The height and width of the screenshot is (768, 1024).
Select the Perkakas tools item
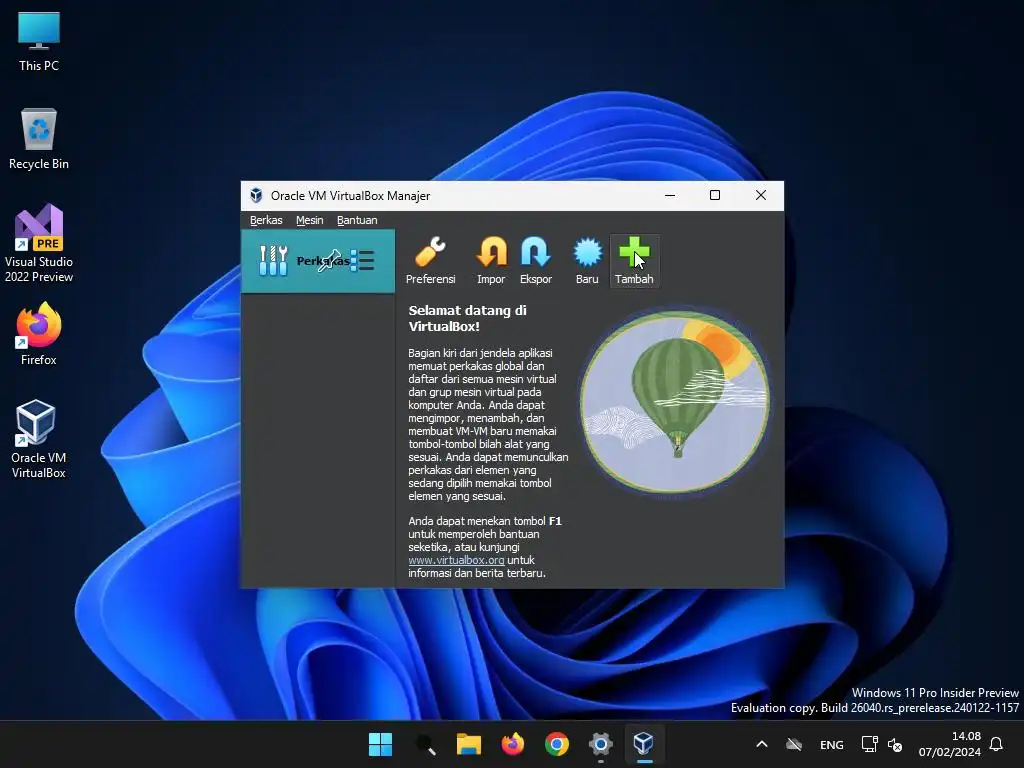318,261
